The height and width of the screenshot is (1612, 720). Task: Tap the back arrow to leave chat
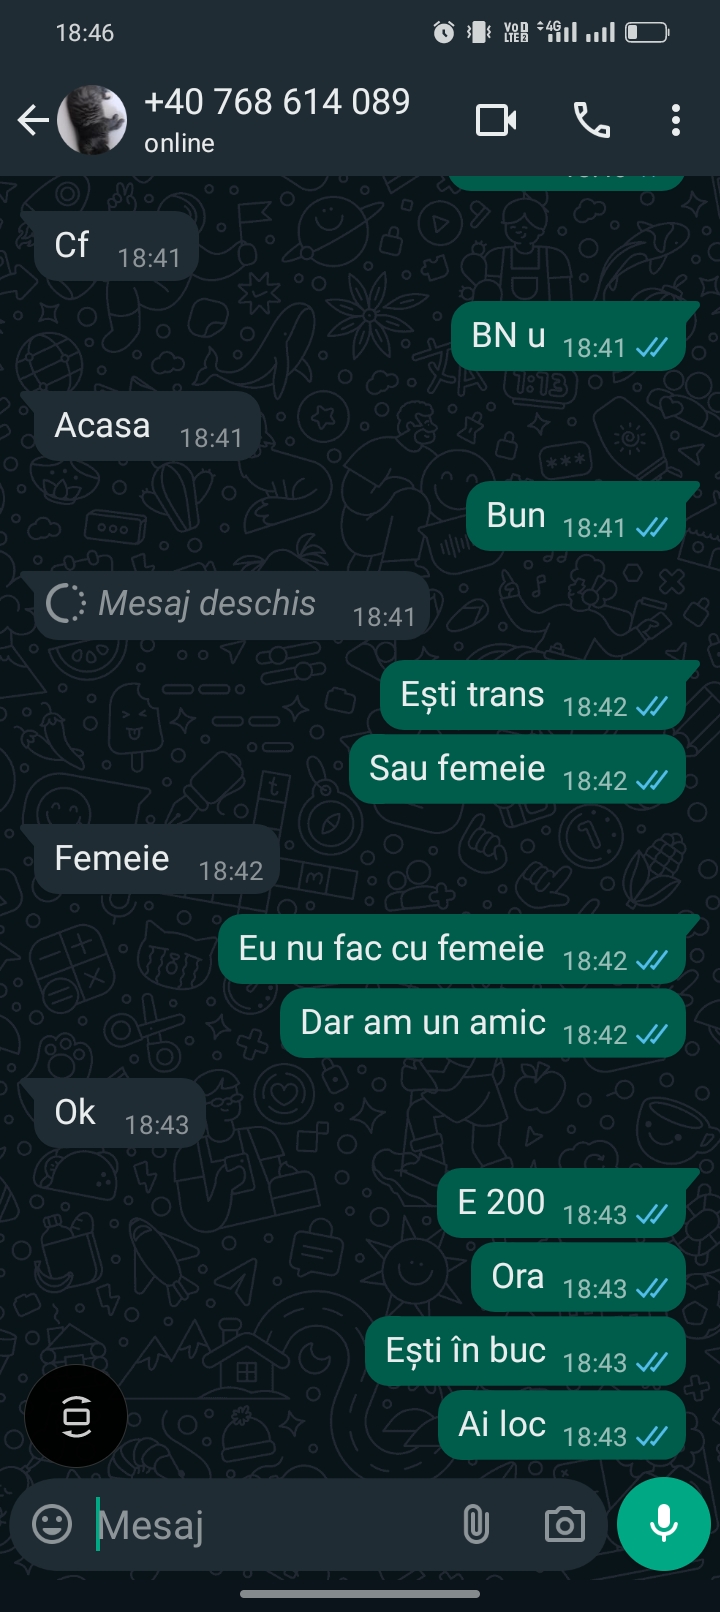tap(33, 119)
